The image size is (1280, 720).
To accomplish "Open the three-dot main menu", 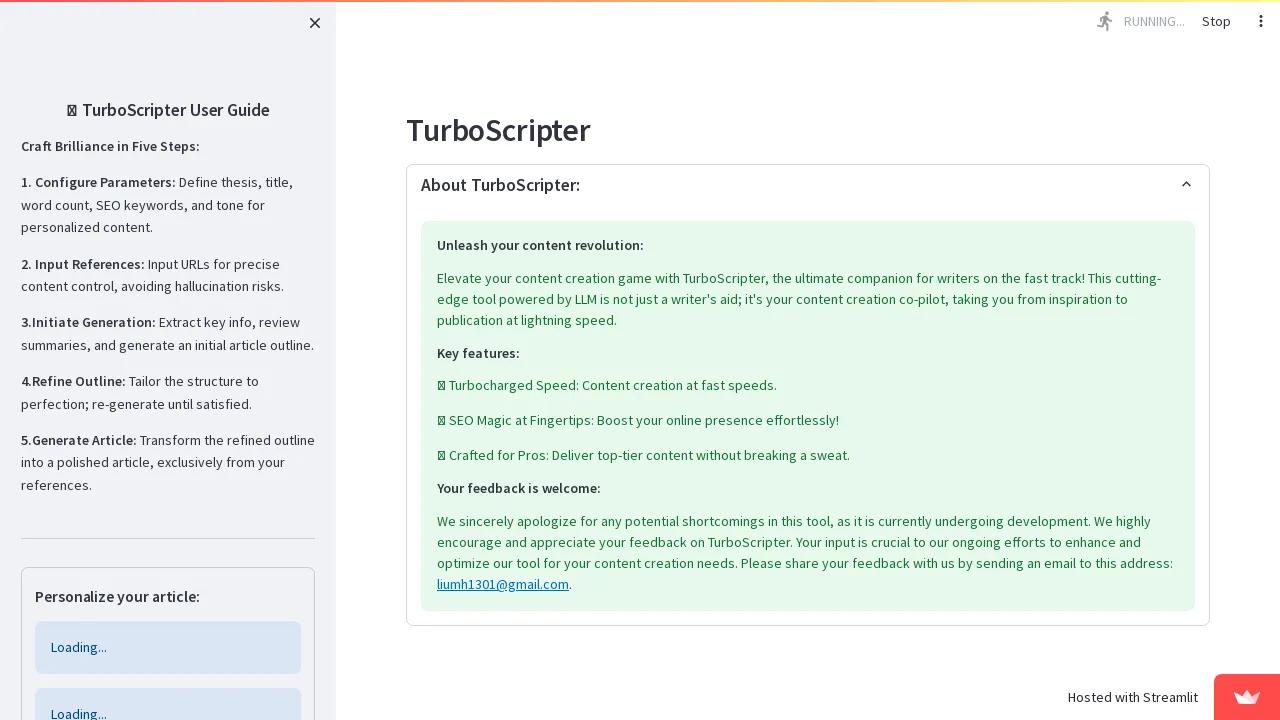I will point(1260,21).
